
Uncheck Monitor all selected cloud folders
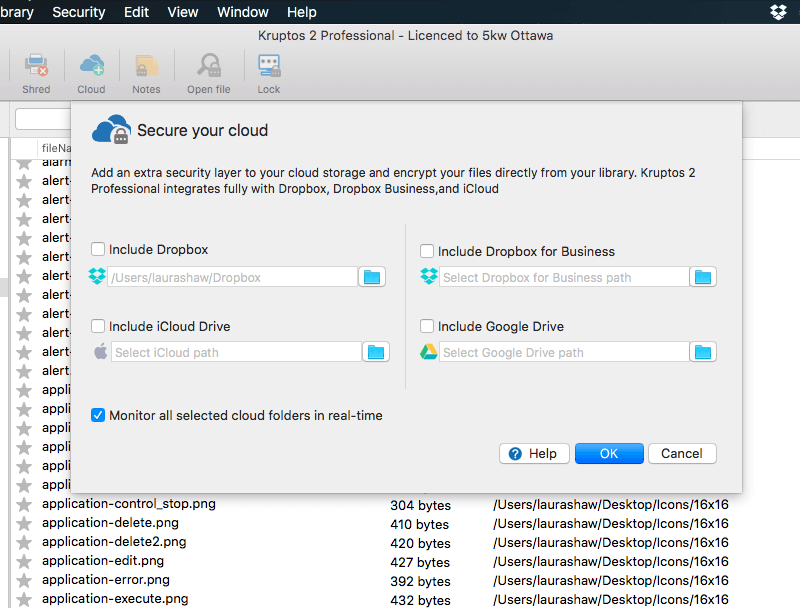coord(98,415)
